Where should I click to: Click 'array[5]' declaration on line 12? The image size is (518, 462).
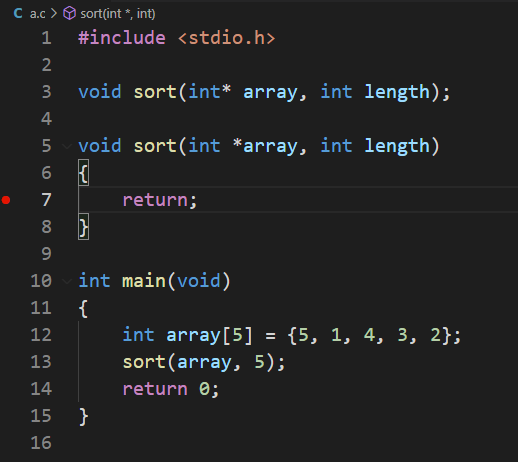[x=209, y=335]
